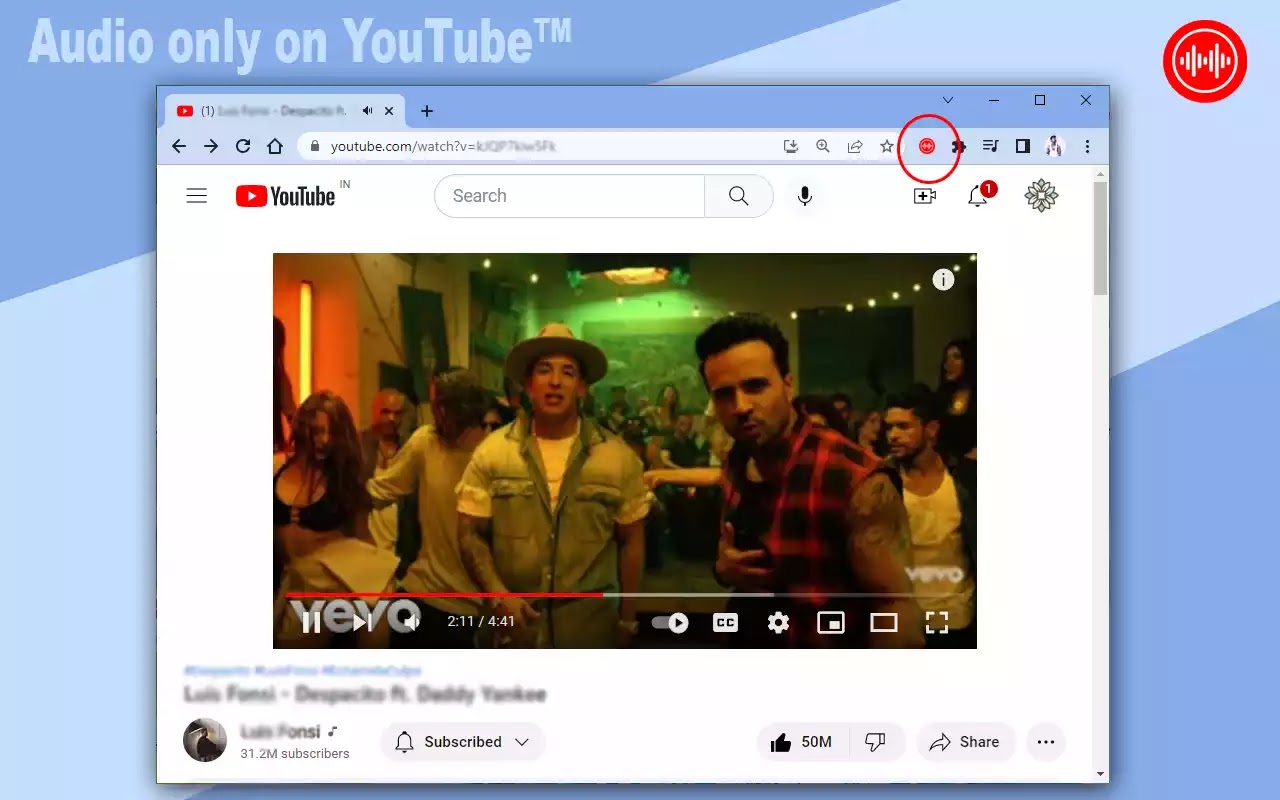The image size is (1280, 800).
Task: Open a new browser tab
Action: pos(427,111)
